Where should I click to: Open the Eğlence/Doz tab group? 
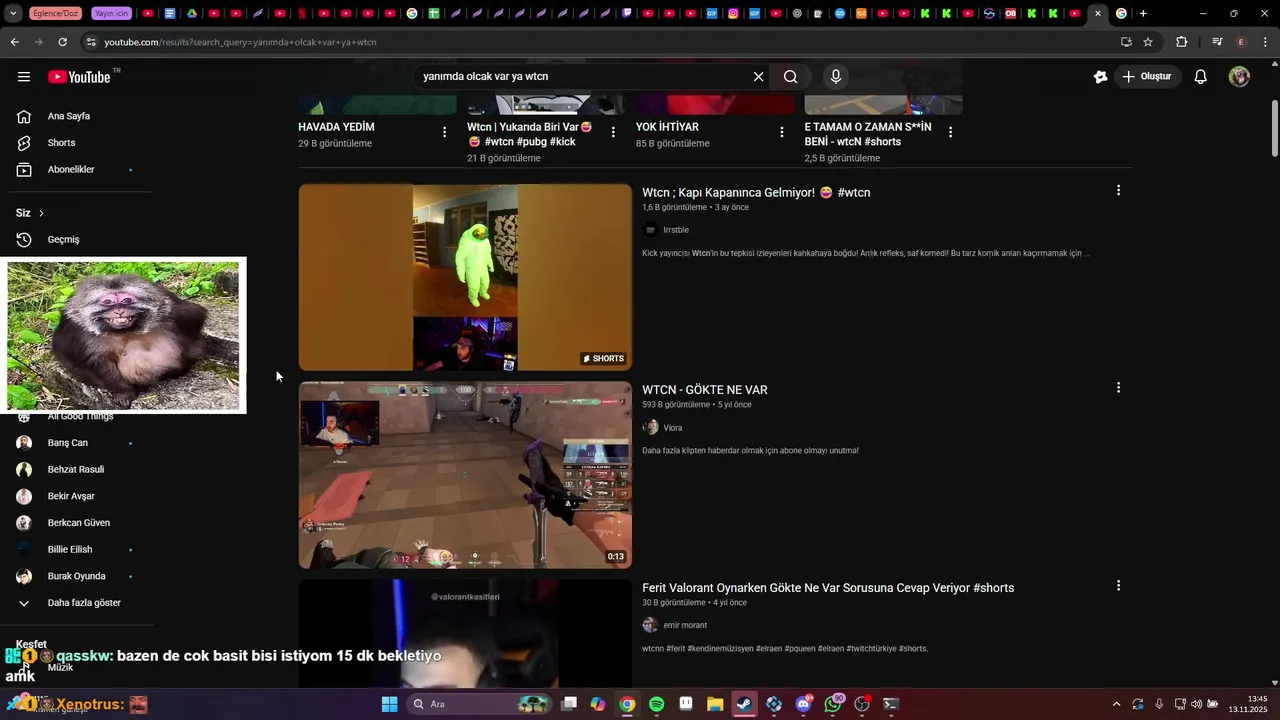pos(56,14)
